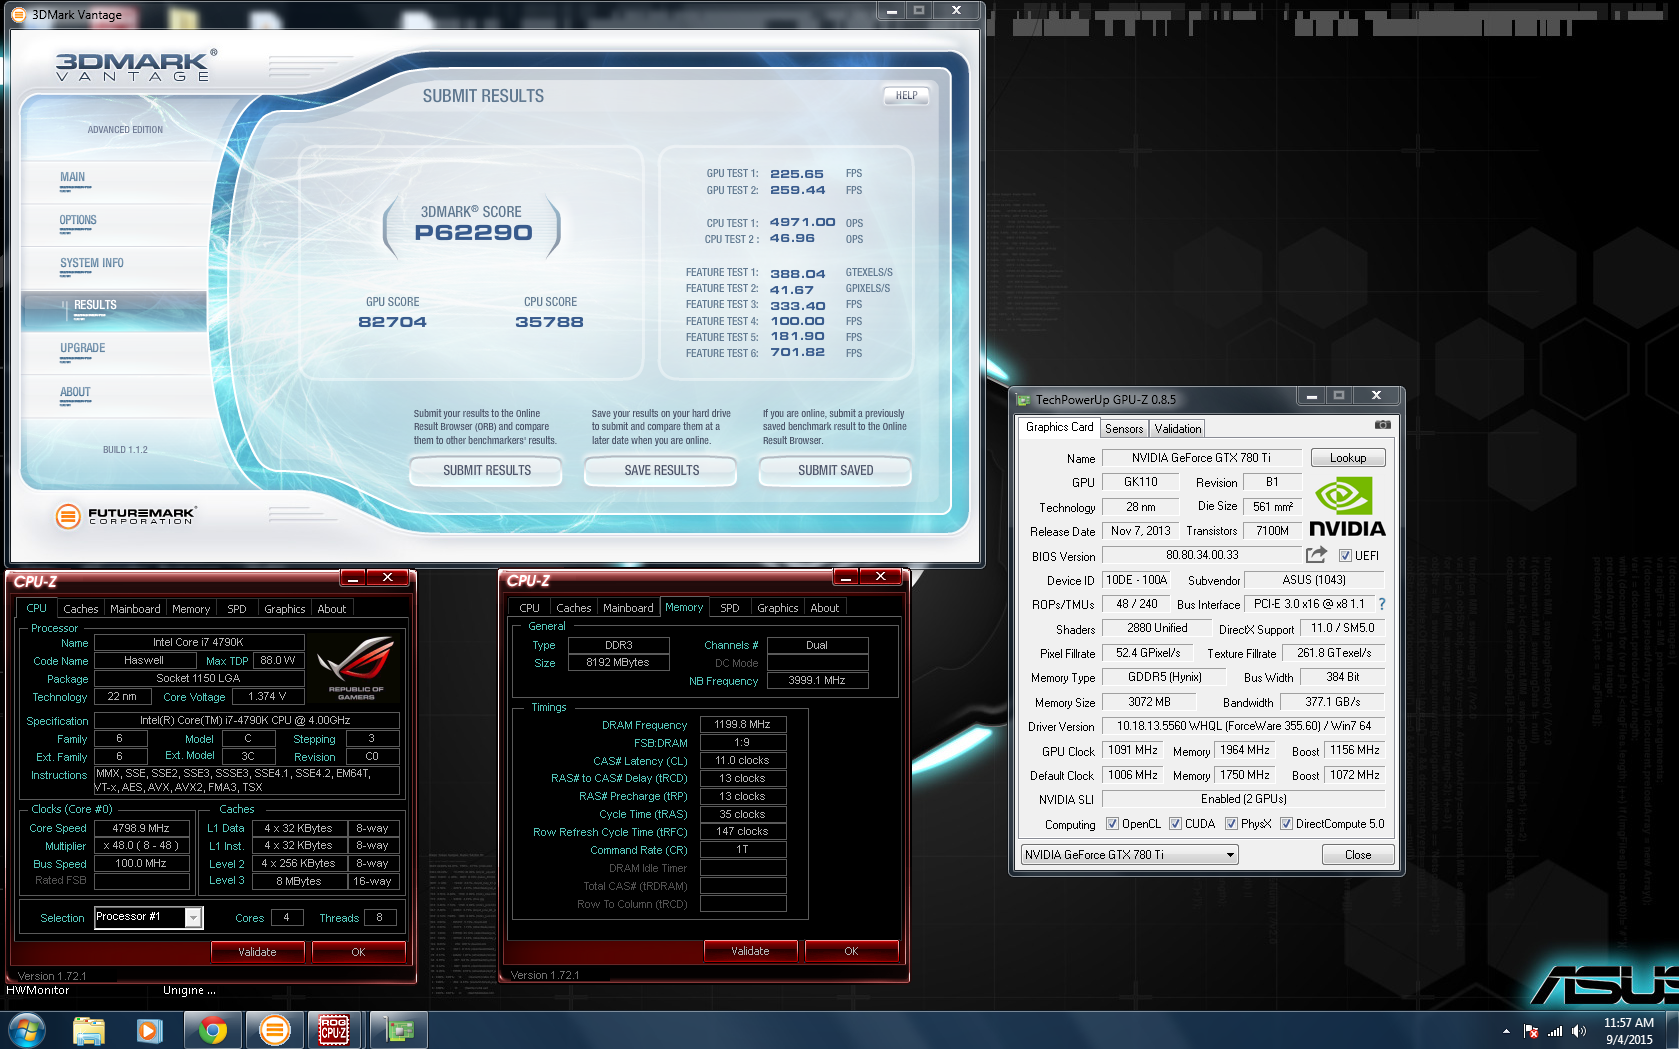Toggle the PhysX checkbox
Image resolution: width=1679 pixels, height=1049 pixels.
click(x=1231, y=824)
